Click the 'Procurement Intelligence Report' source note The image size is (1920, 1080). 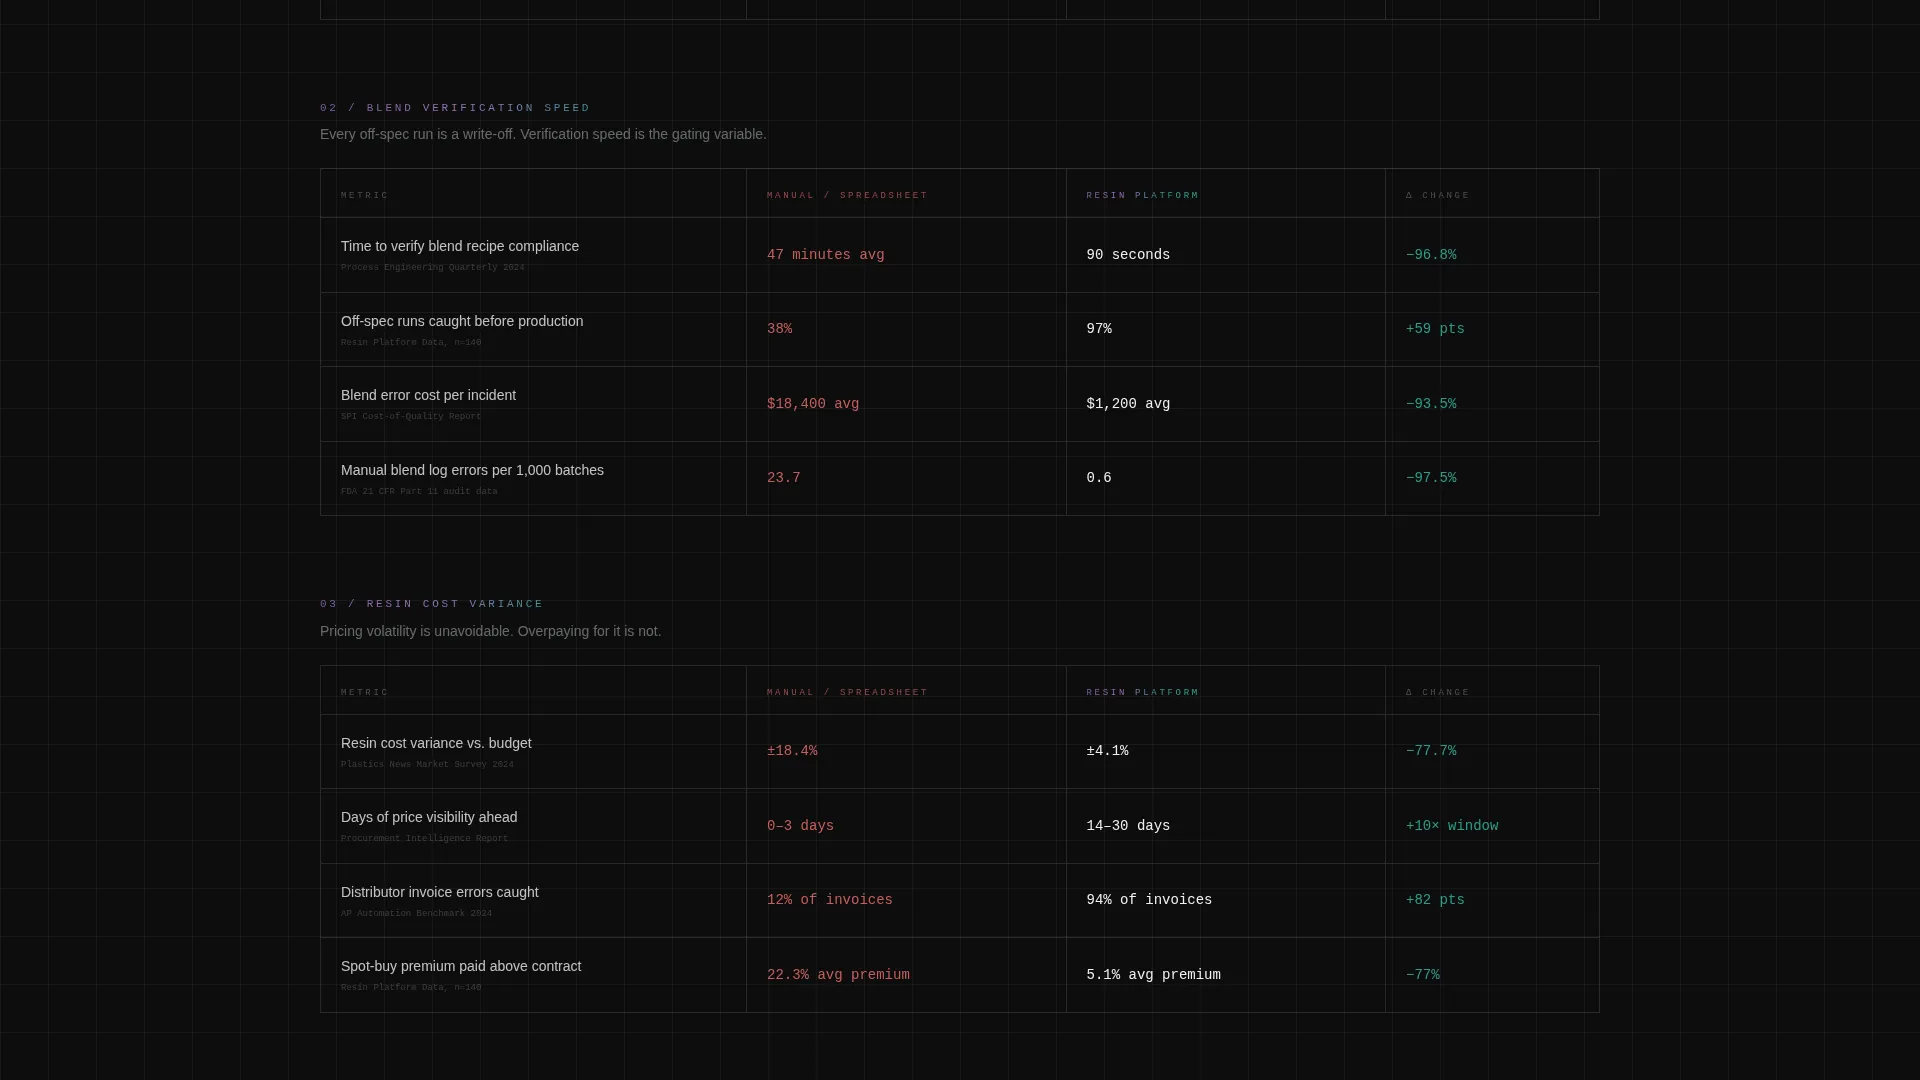[x=424, y=839]
